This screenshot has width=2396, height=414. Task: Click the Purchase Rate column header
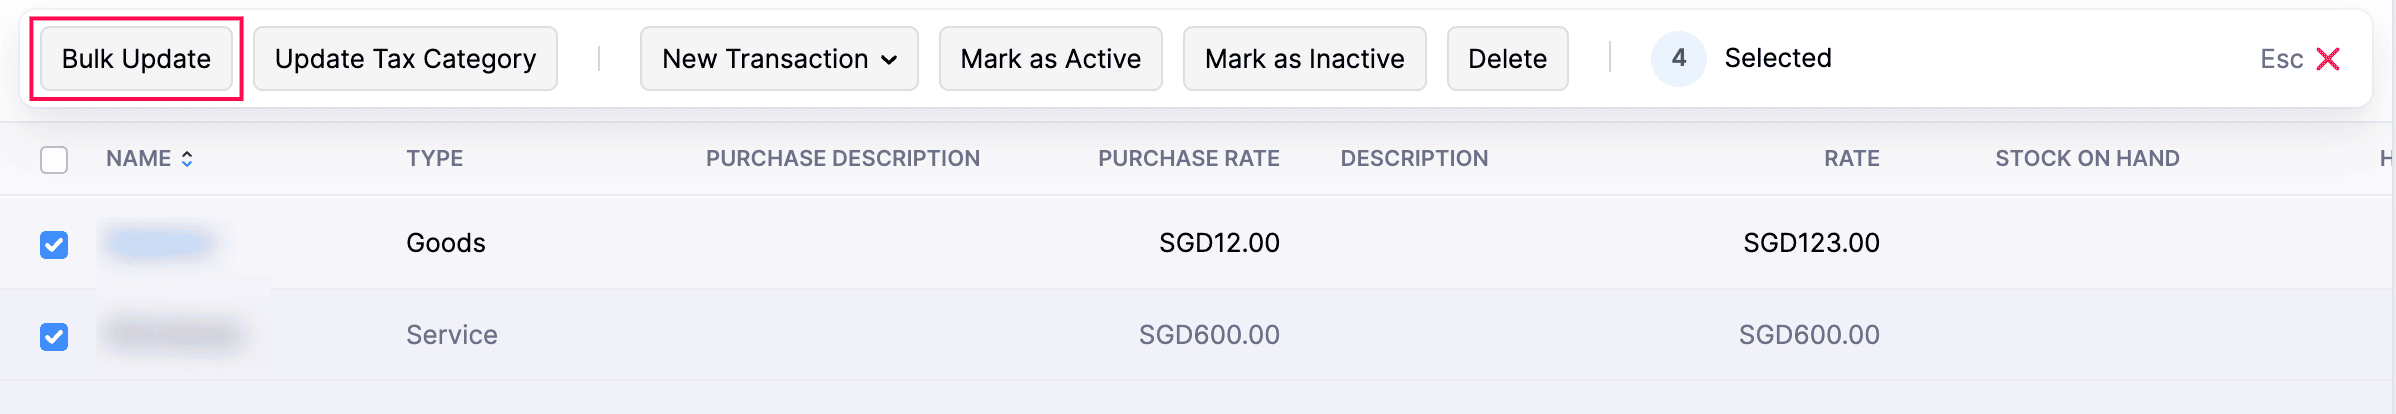(1188, 158)
